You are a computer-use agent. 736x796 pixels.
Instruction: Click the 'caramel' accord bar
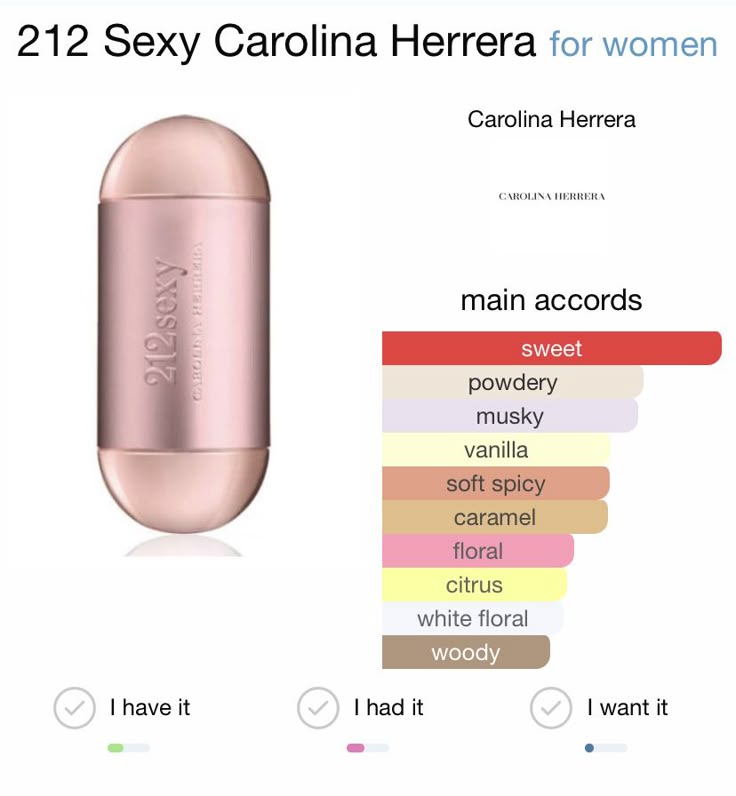(x=494, y=518)
